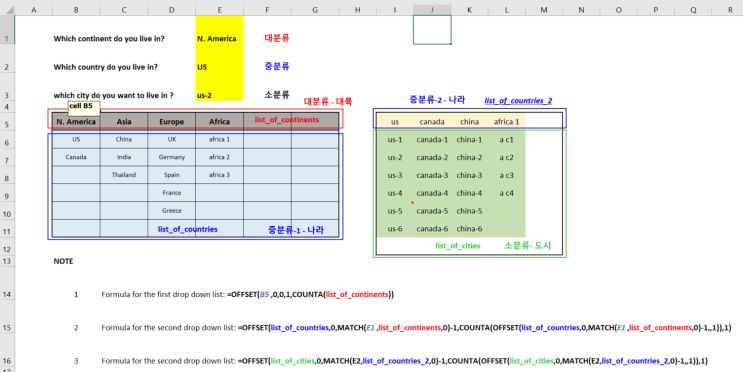Click the Greece cell
This screenshot has height=372, width=743.
pos(172,210)
